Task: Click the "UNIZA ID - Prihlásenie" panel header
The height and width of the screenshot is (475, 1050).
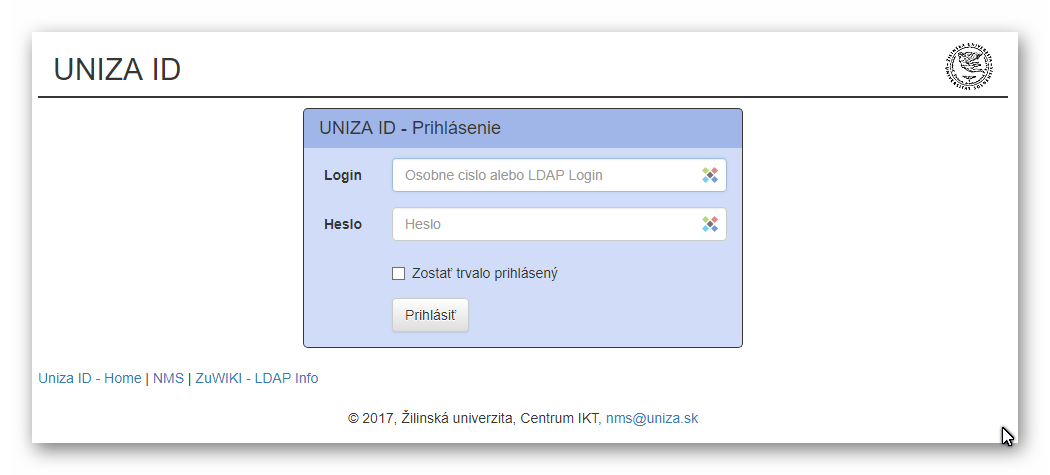Action: (409, 128)
